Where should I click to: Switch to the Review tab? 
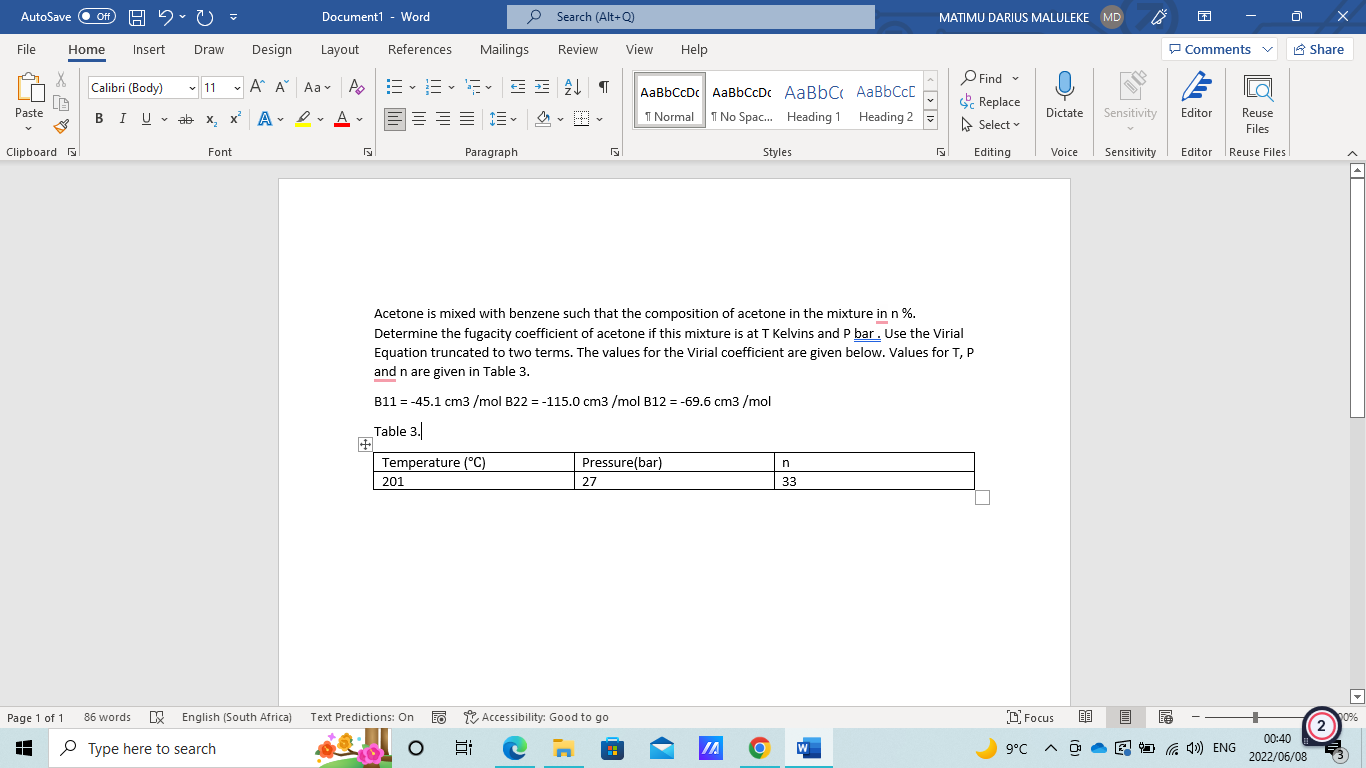(x=578, y=49)
